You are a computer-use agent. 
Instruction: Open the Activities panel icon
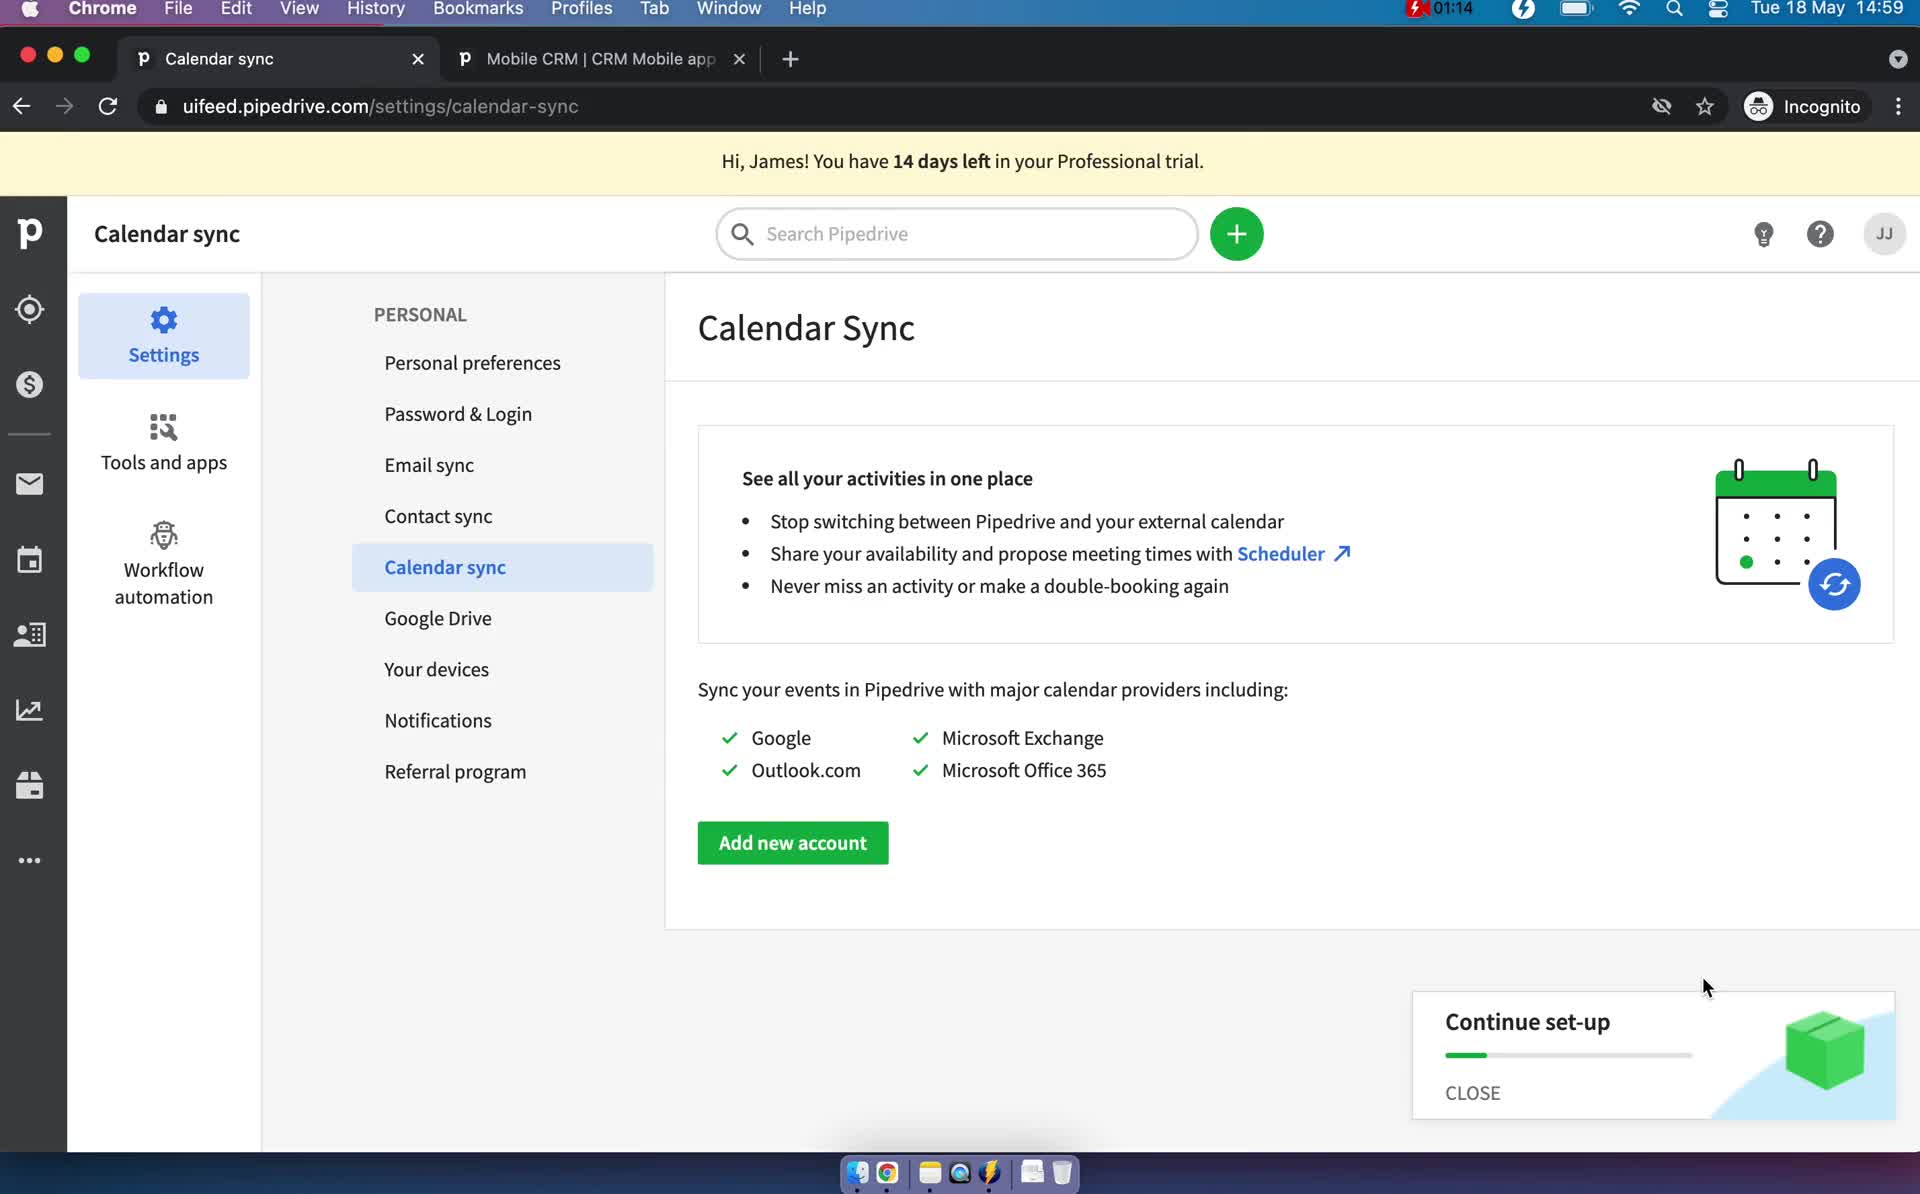coord(32,560)
